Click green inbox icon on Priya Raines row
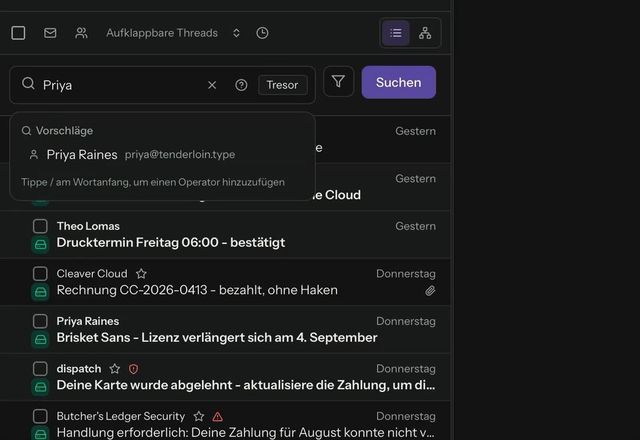 (x=40, y=340)
